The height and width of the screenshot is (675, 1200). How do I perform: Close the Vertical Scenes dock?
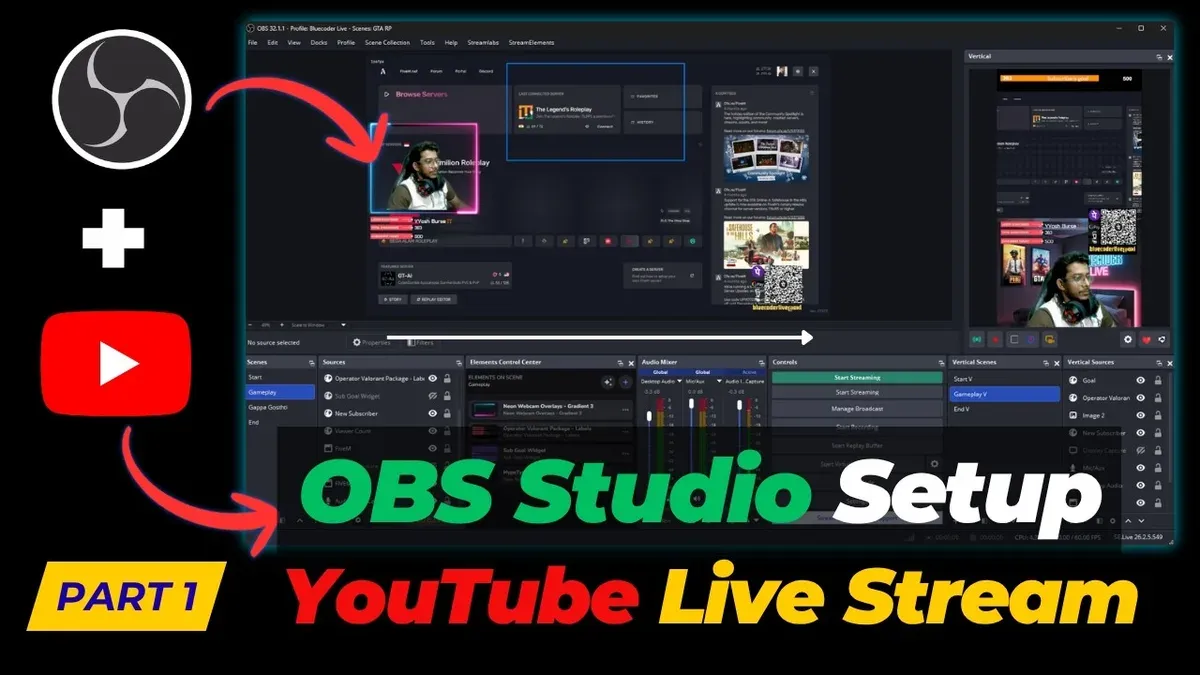coord(1056,361)
